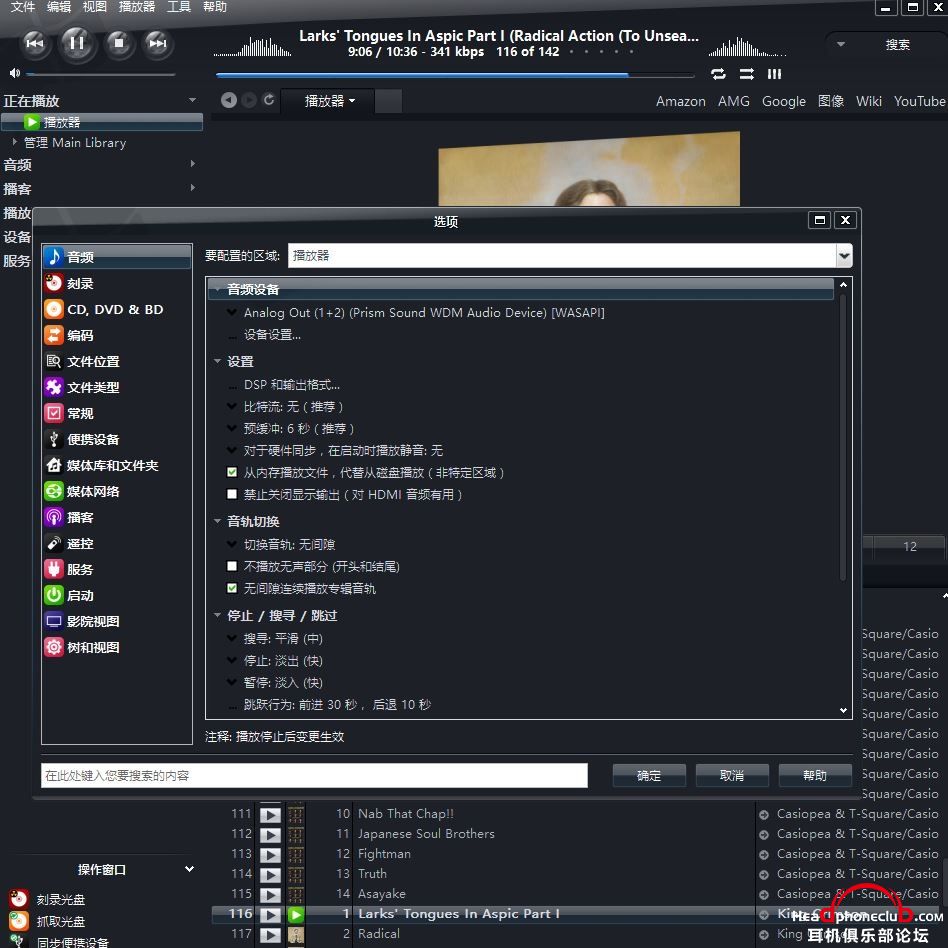Screen dimensions: 948x948
Task: Collapse the 音频设备 section
Action: click(216, 289)
